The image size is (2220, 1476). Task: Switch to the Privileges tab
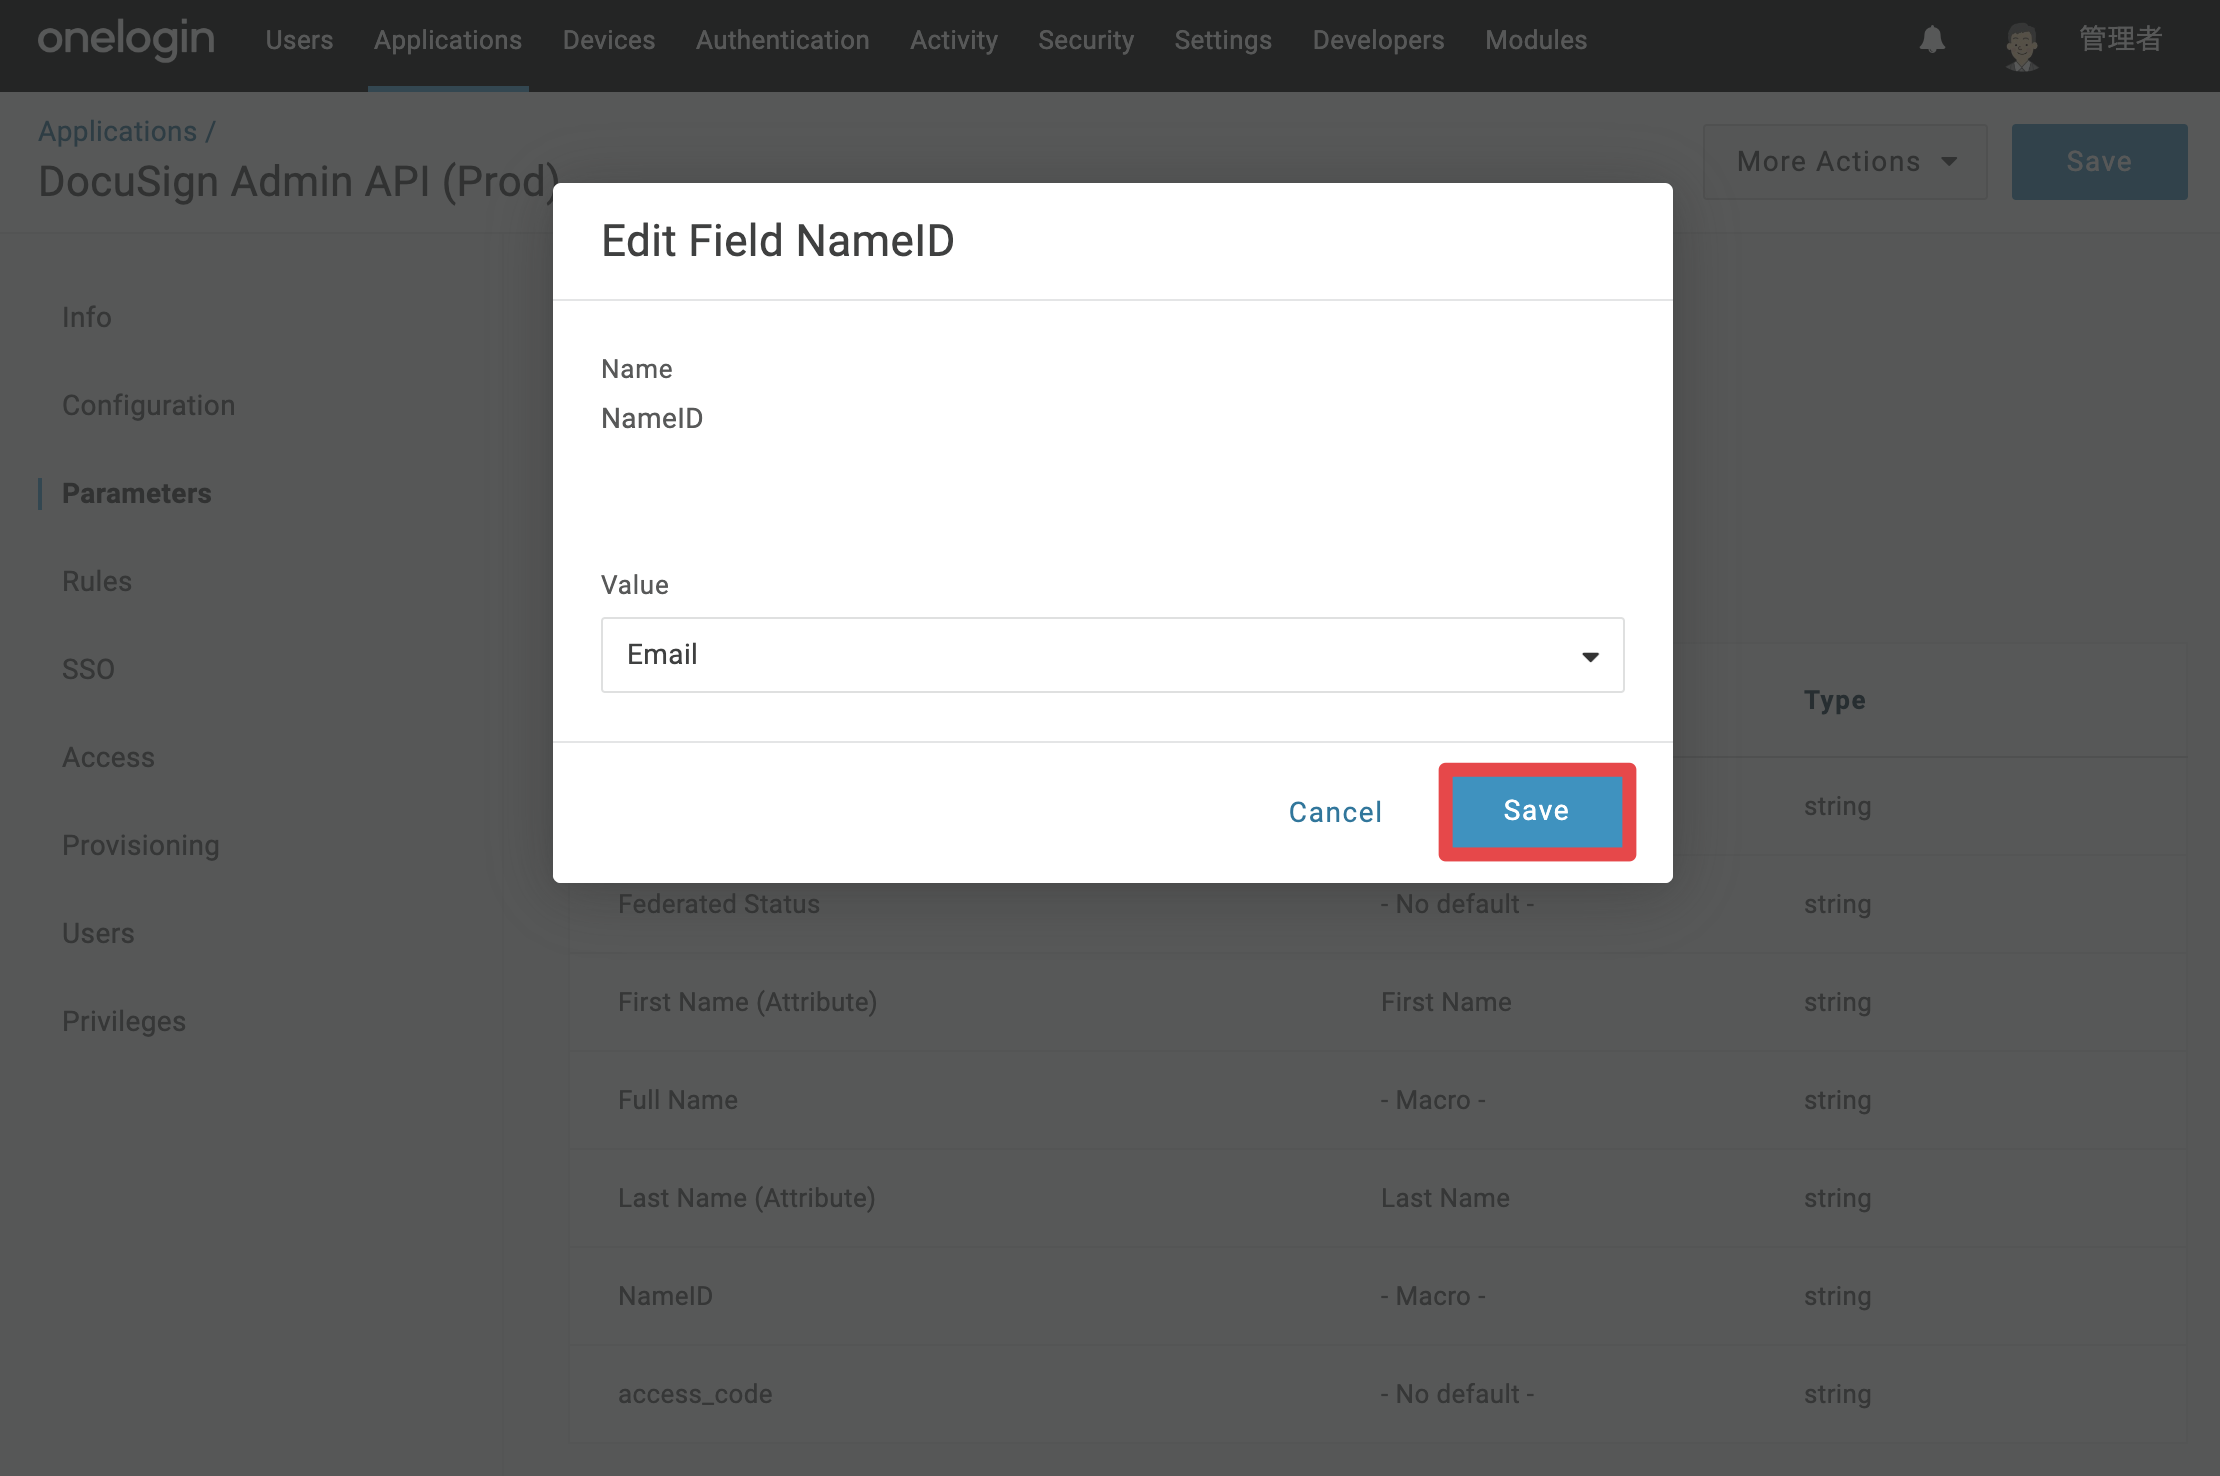[x=124, y=1021]
